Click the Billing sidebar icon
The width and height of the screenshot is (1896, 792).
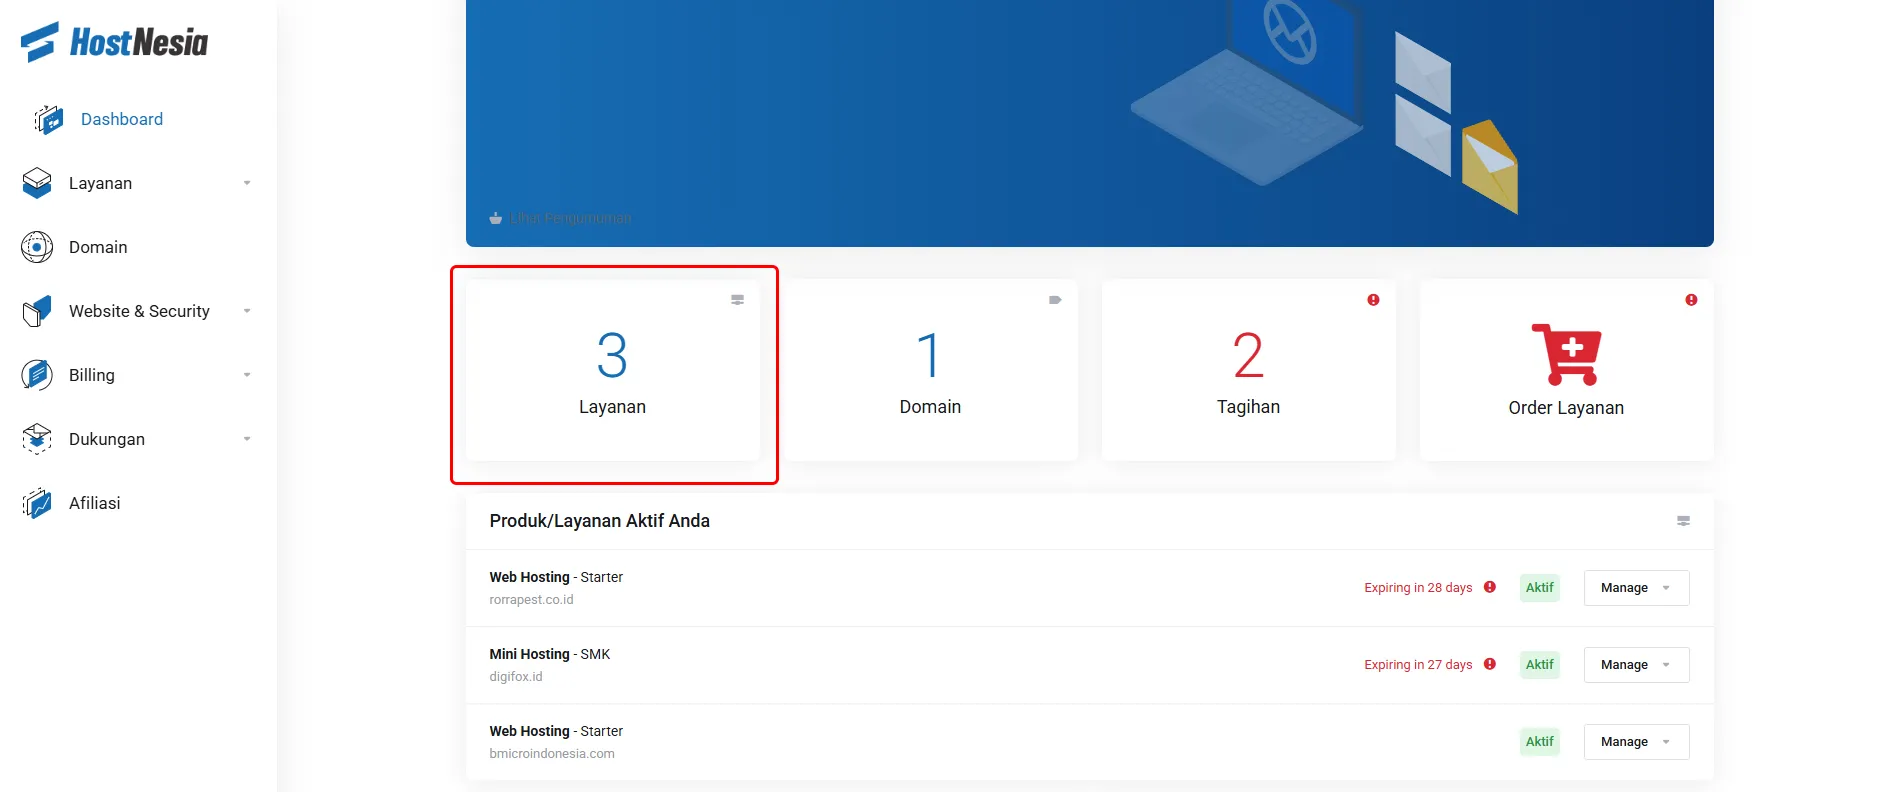37,375
